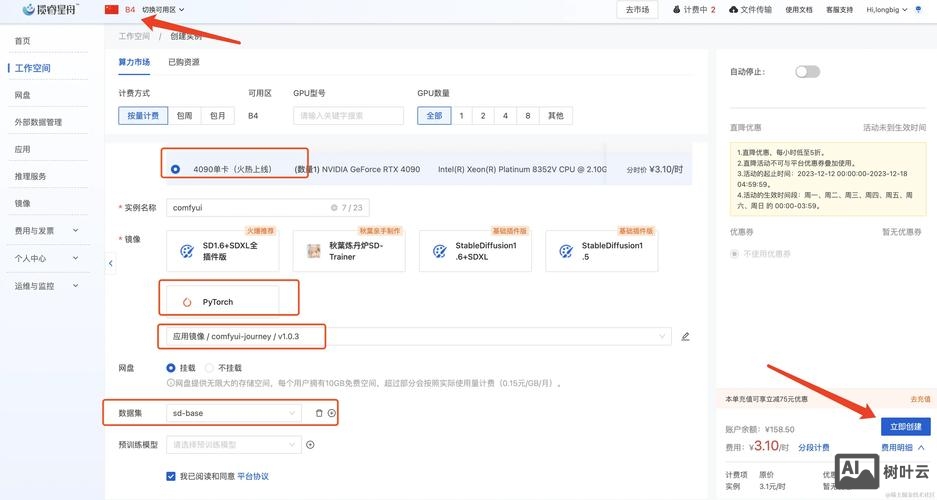
Task: Choose the StableDiffusion1.5 image card
Action: (602, 251)
